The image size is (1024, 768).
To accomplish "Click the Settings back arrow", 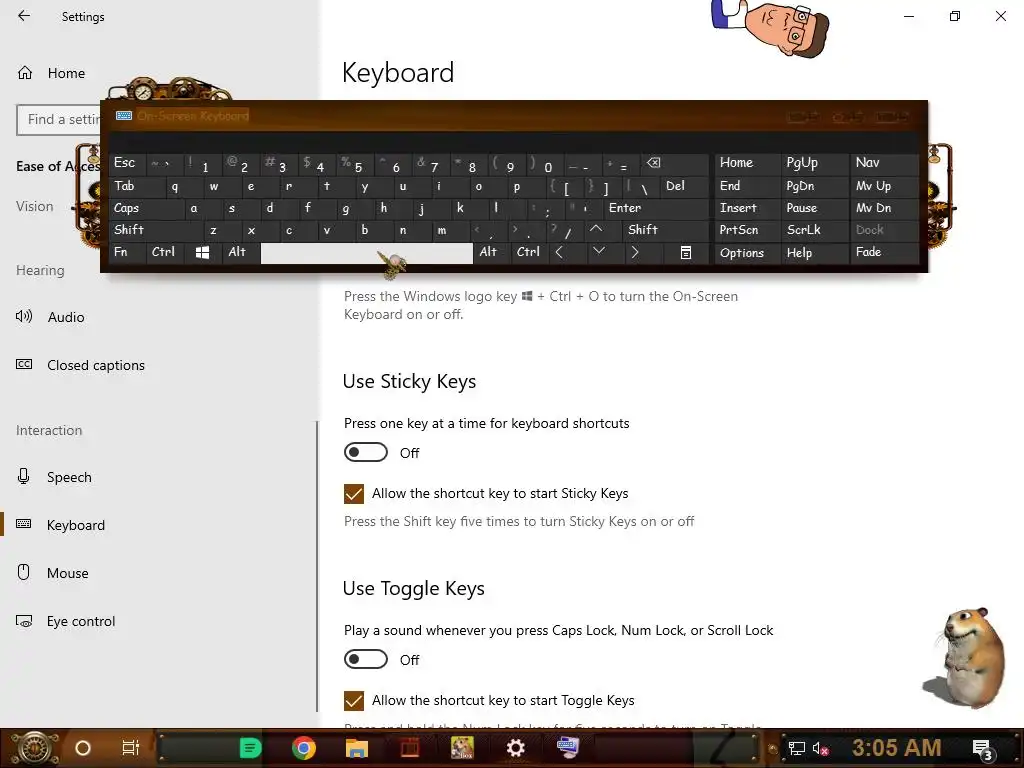I will 24,16.
